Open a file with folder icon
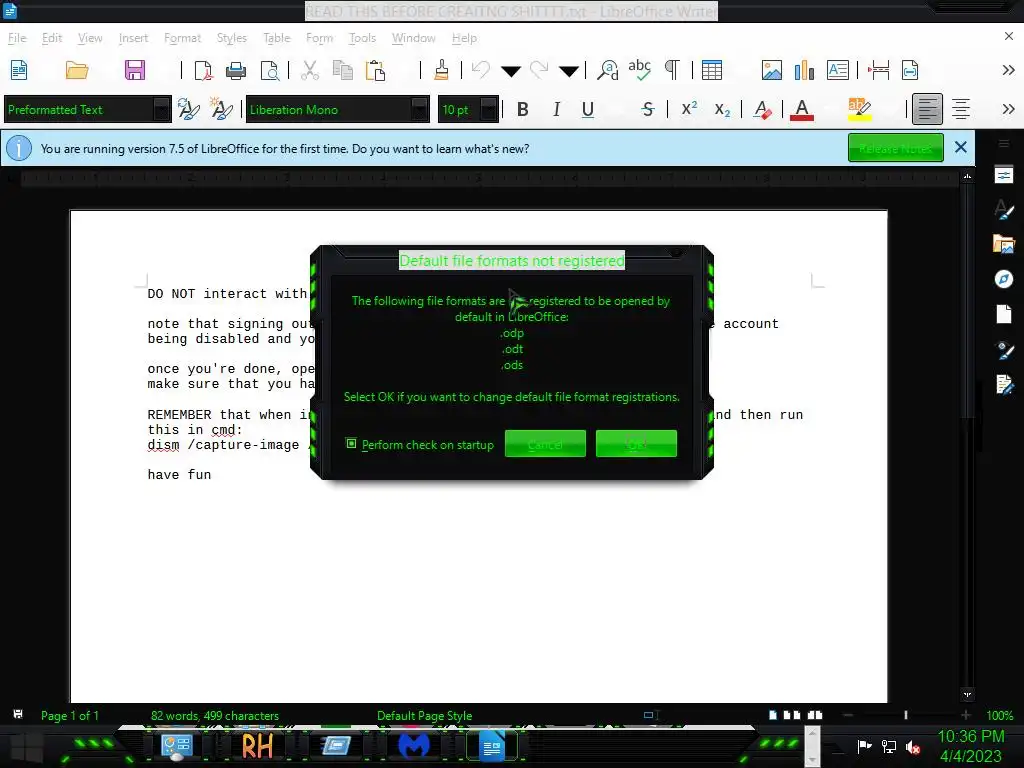1024x768 pixels. point(77,70)
